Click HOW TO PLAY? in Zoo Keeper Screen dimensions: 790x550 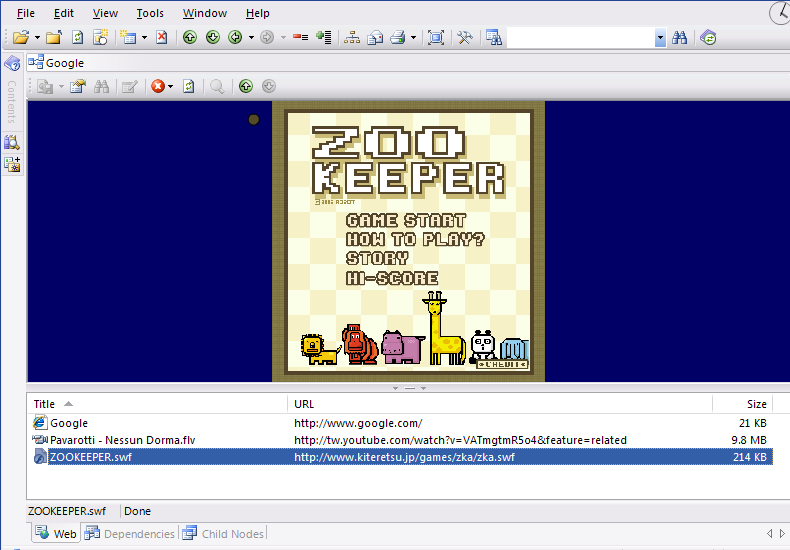(x=415, y=239)
